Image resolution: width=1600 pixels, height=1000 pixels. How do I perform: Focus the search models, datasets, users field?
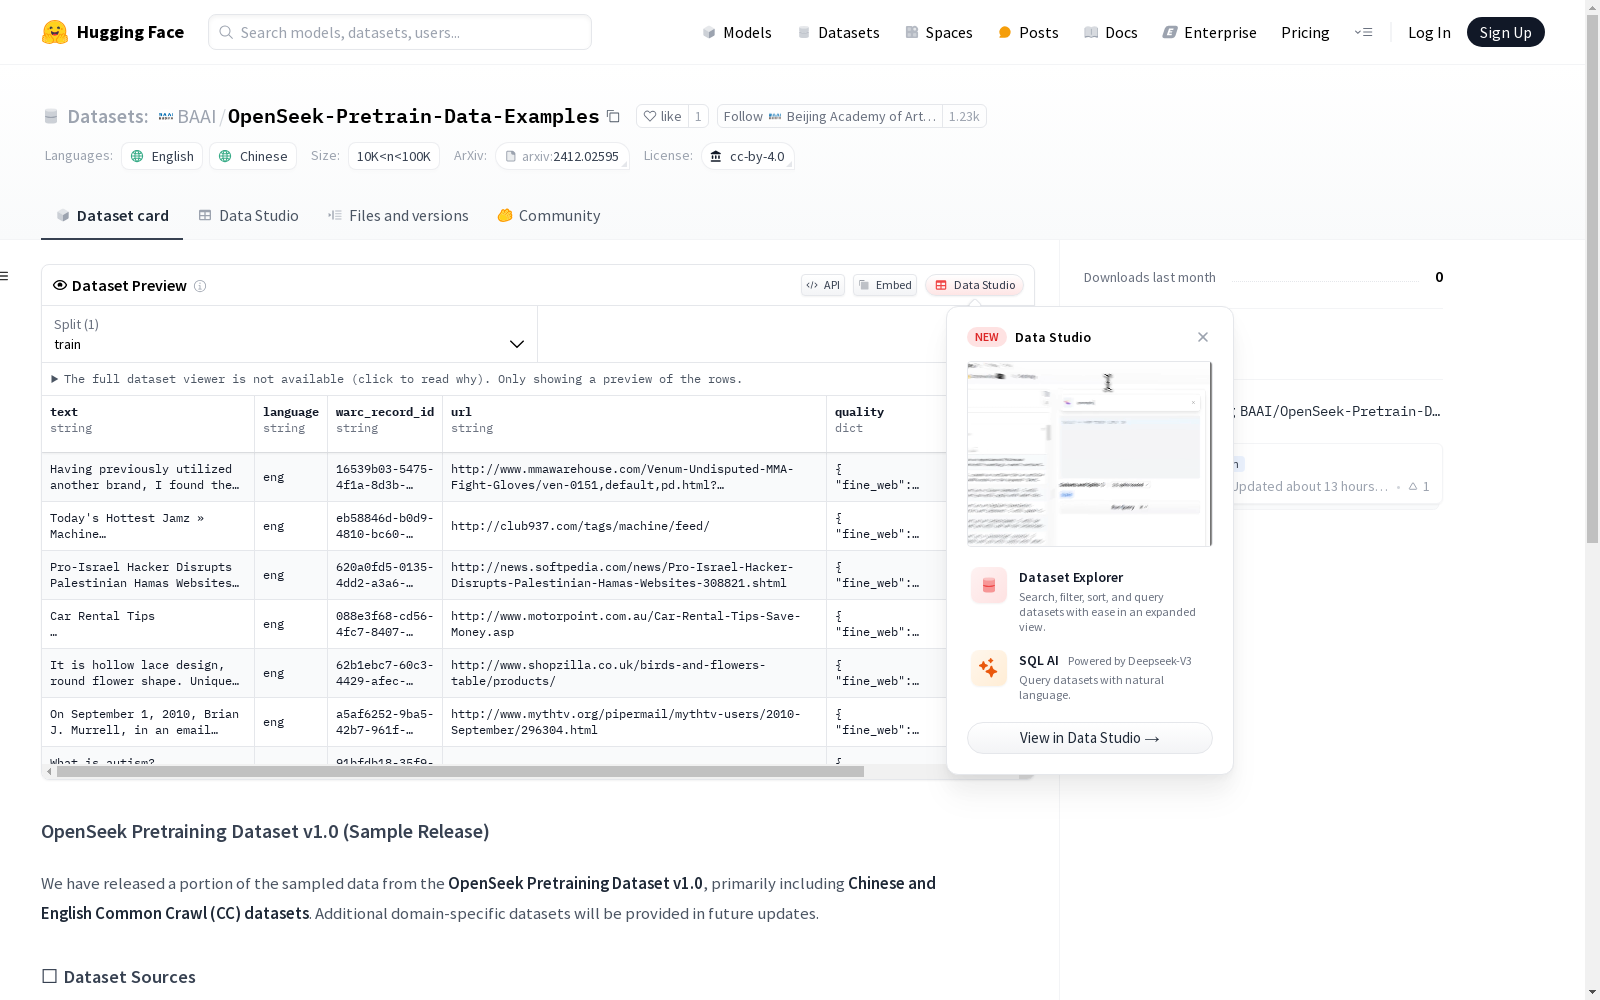coord(400,32)
